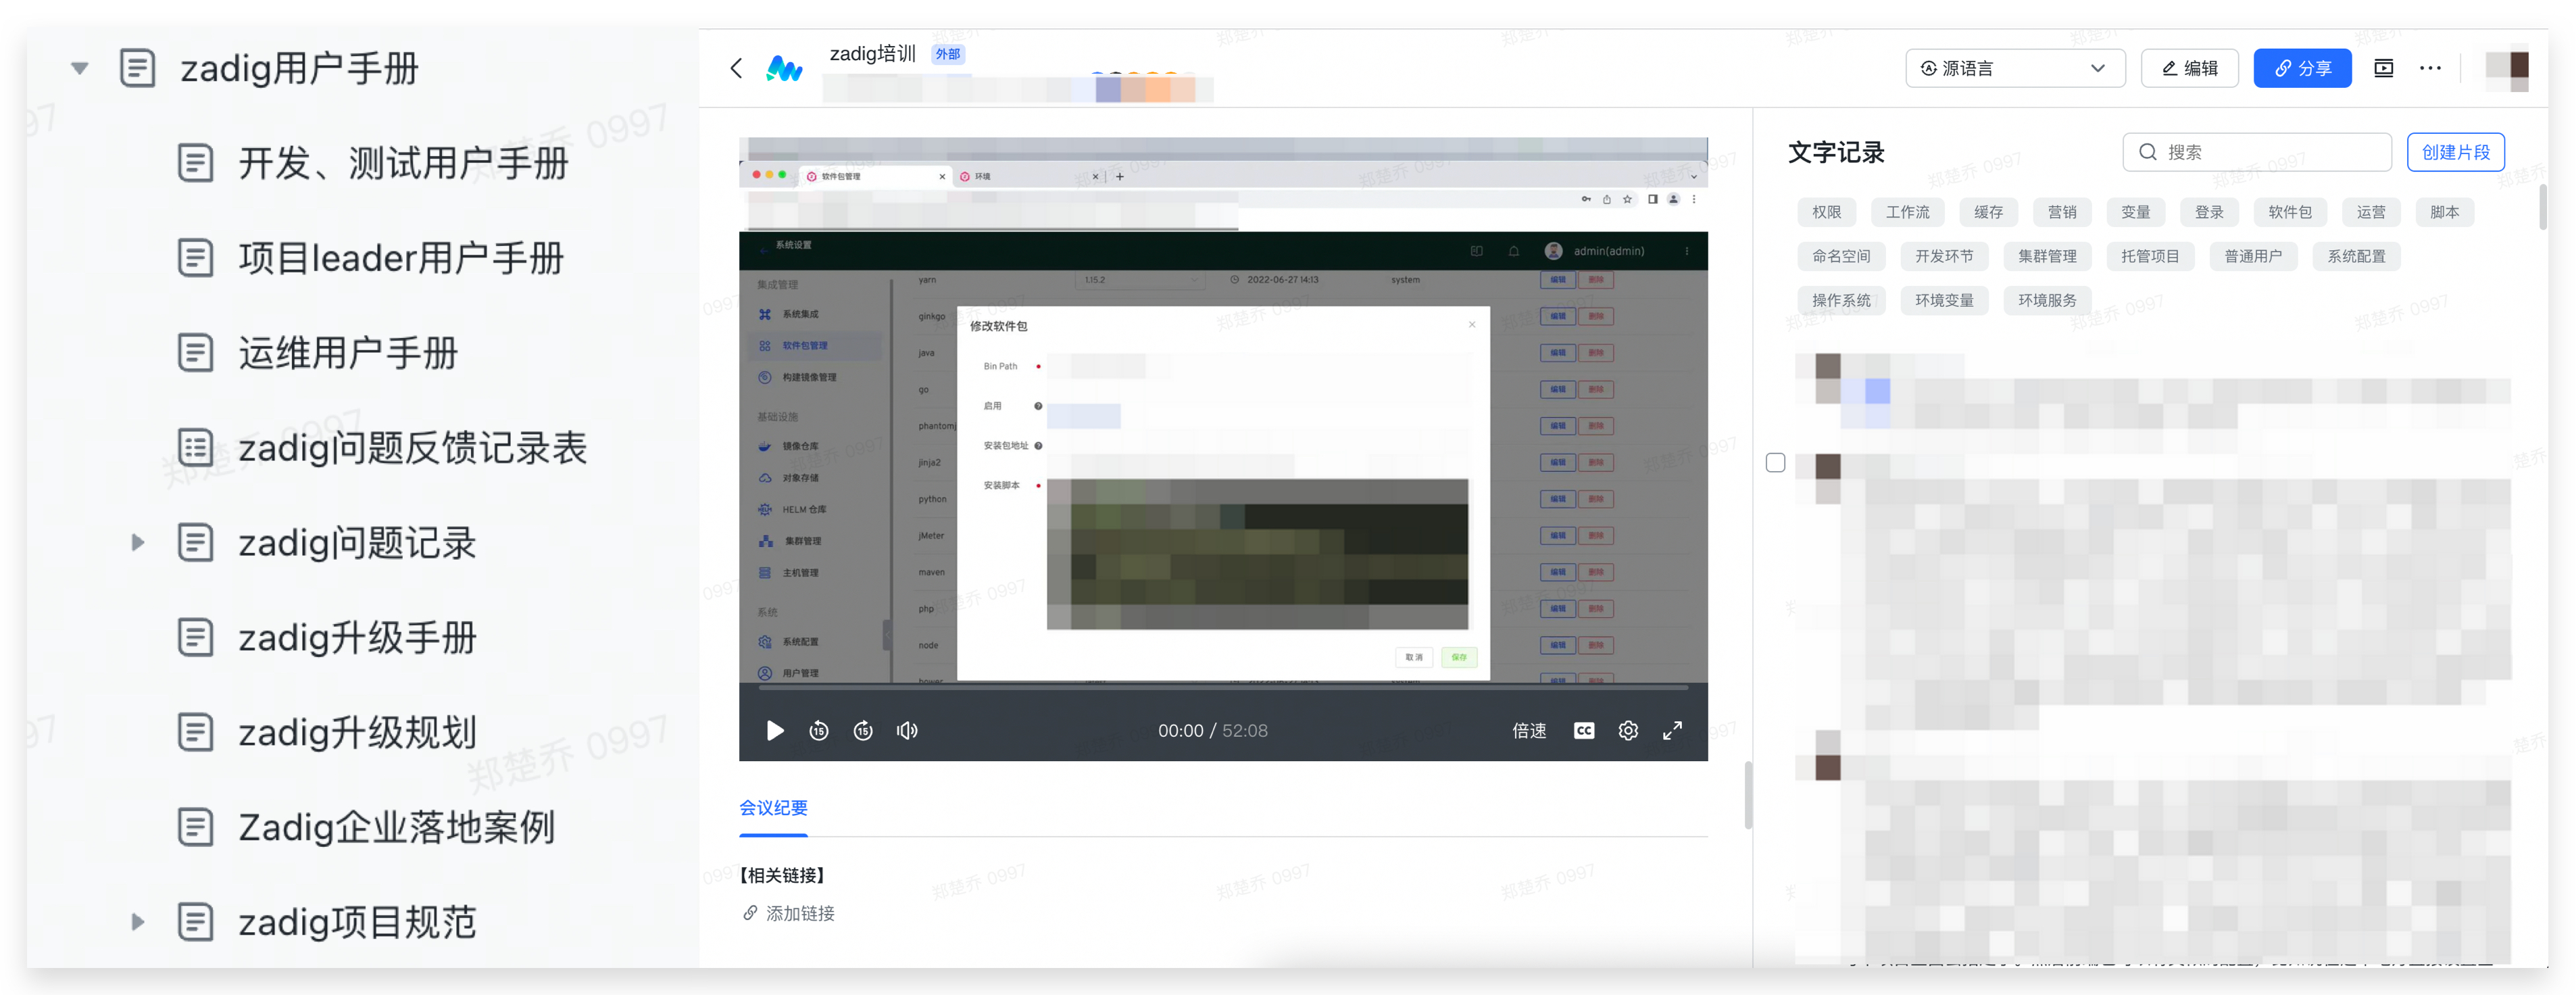Collapse the zadig用户手册 tree node
2576x995 pixels.
[x=80, y=68]
